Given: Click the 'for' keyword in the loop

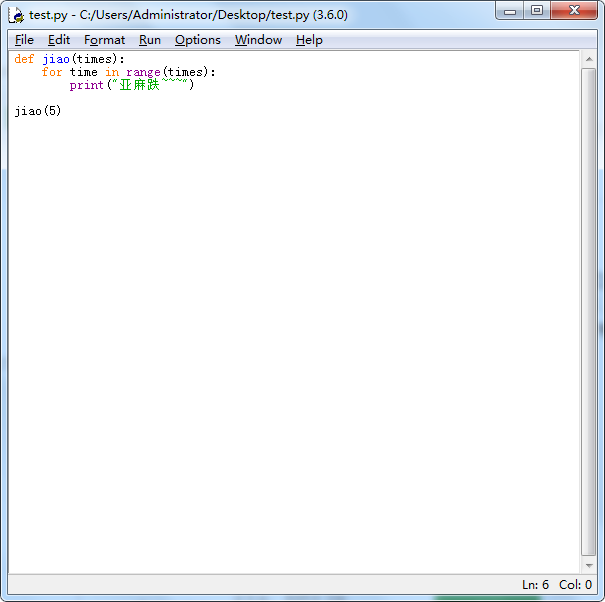Looking at the screenshot, I should tap(52, 72).
